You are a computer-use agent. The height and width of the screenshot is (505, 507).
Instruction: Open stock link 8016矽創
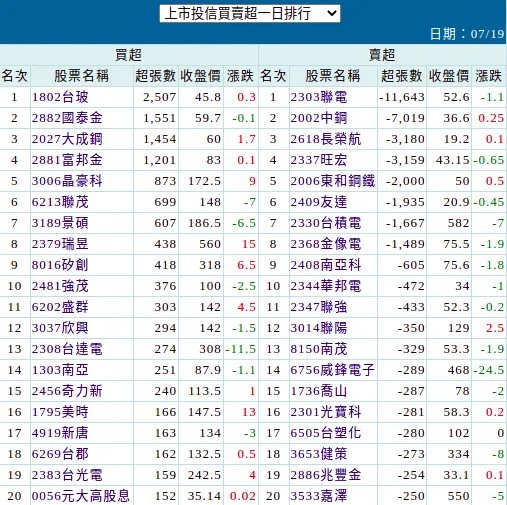[60, 265]
